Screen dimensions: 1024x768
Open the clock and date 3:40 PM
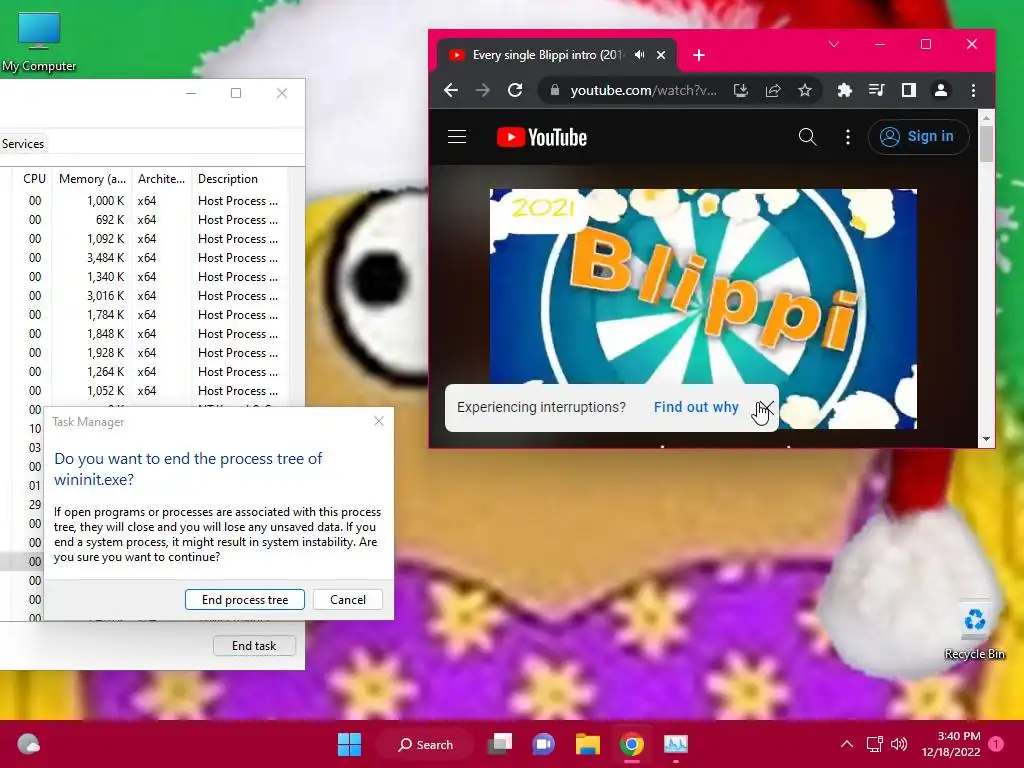coord(951,744)
